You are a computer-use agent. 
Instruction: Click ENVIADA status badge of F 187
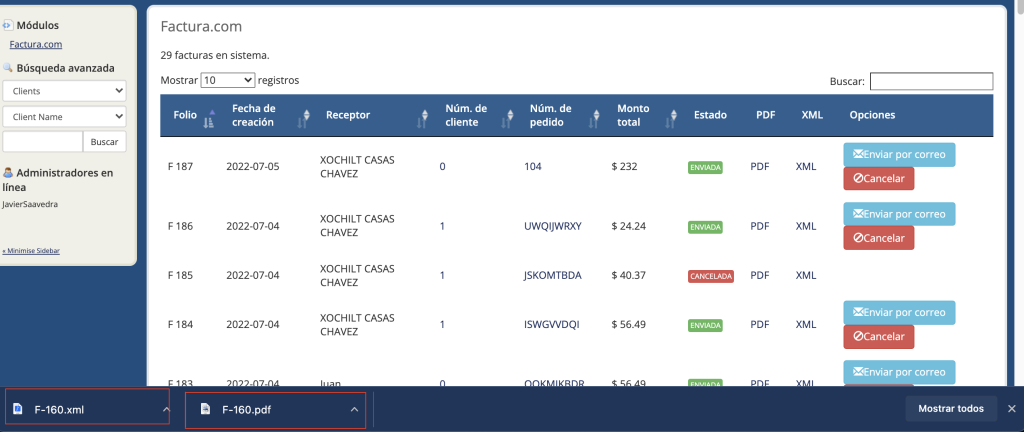coord(705,168)
